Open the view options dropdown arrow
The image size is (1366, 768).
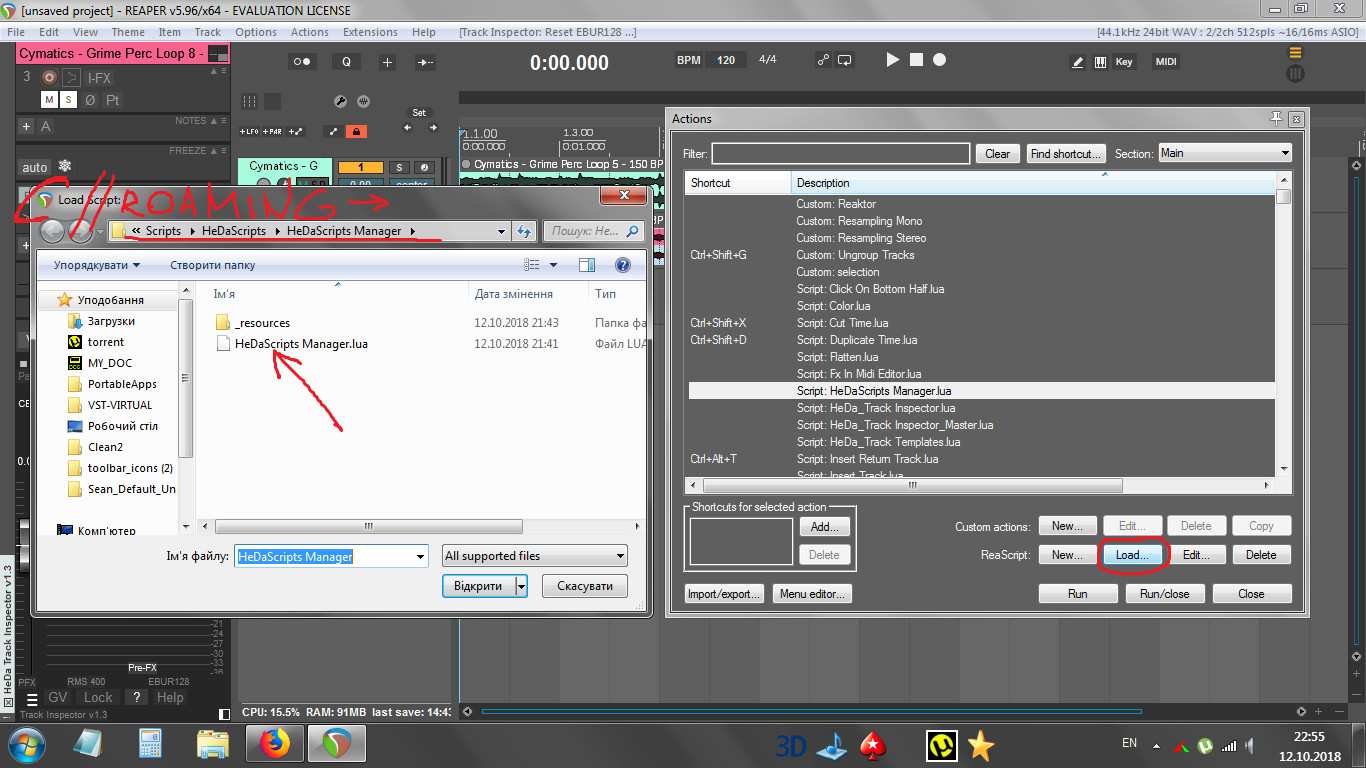[x=553, y=265]
